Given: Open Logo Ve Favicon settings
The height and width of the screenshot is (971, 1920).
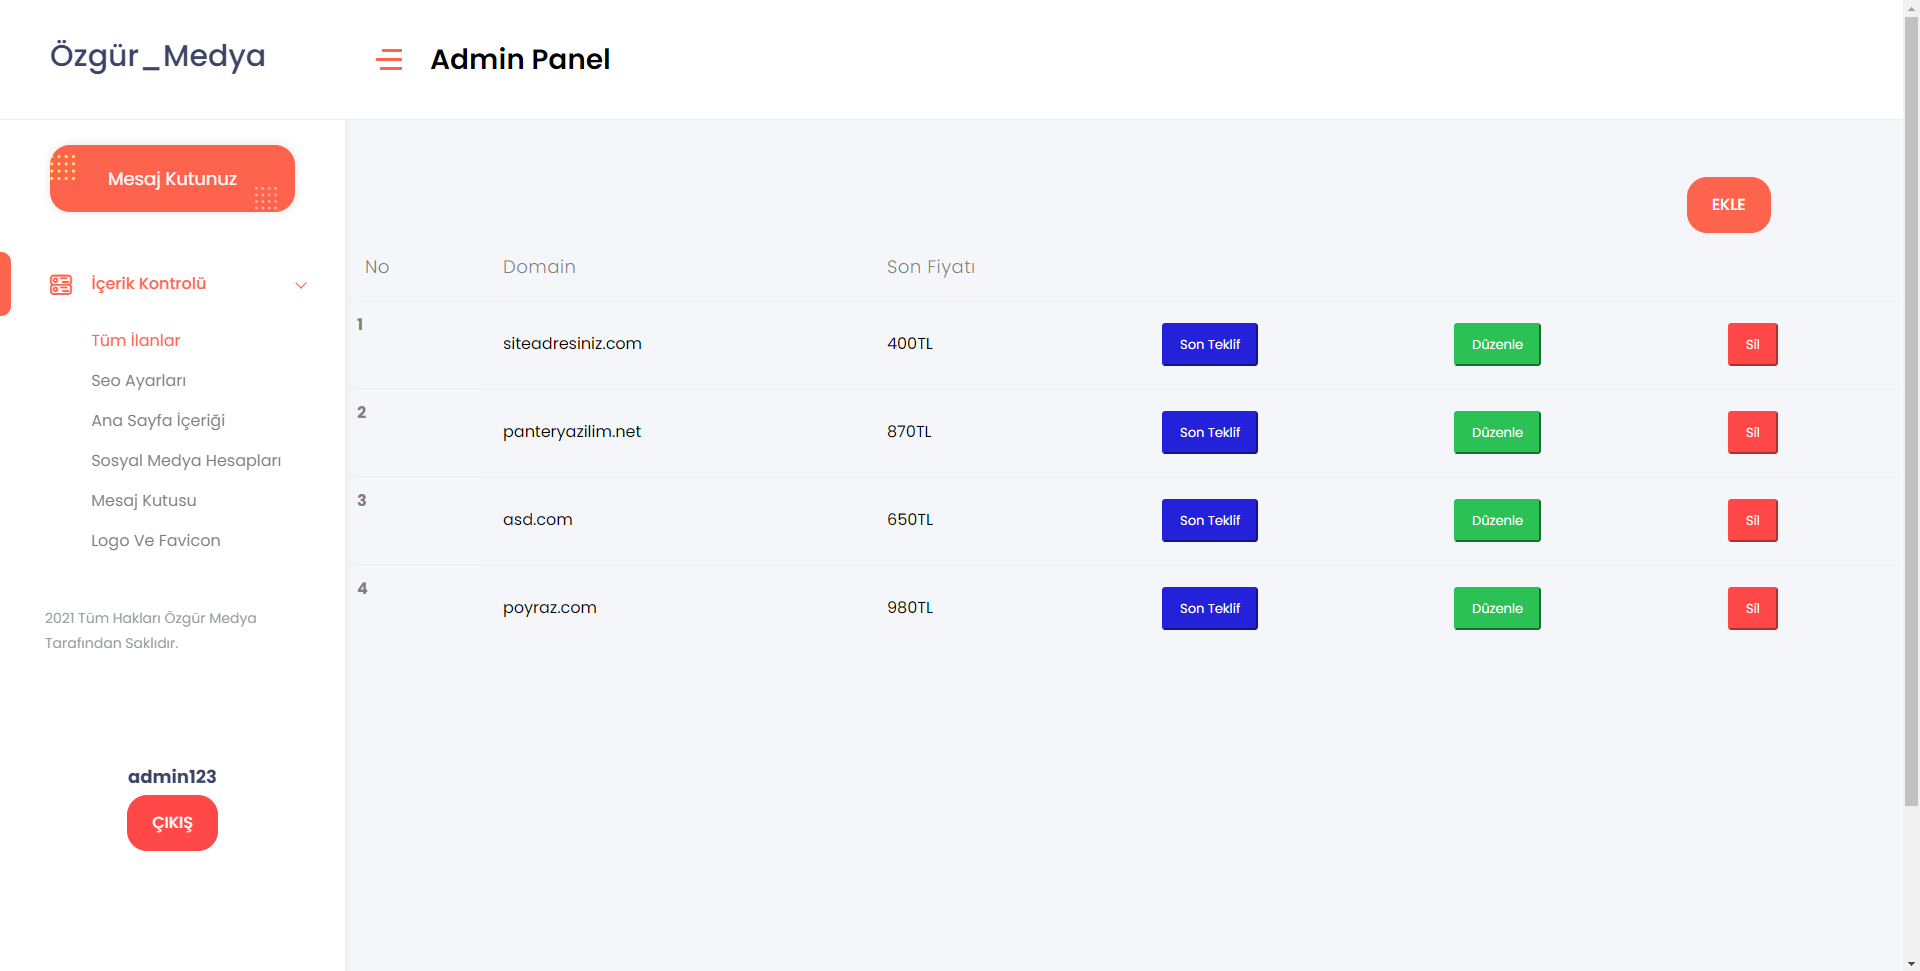Looking at the screenshot, I should [x=156, y=540].
